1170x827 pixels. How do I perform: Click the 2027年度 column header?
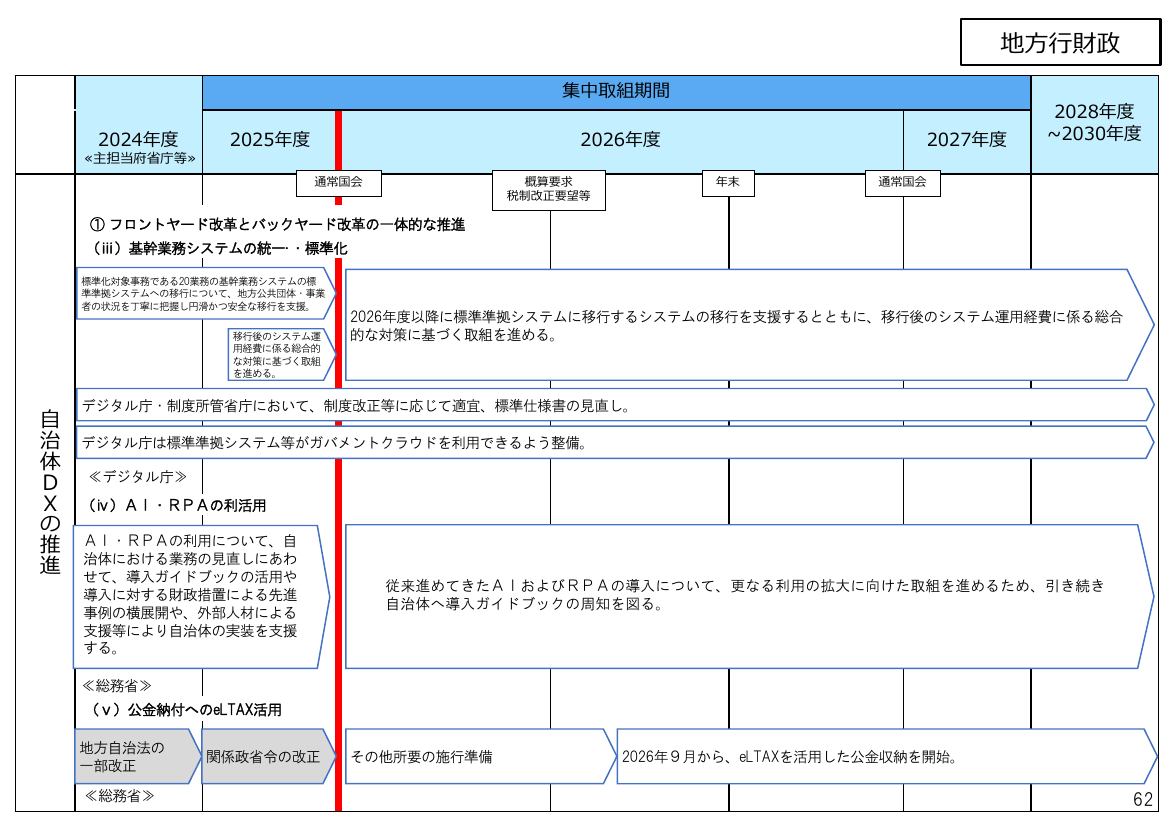tap(966, 140)
